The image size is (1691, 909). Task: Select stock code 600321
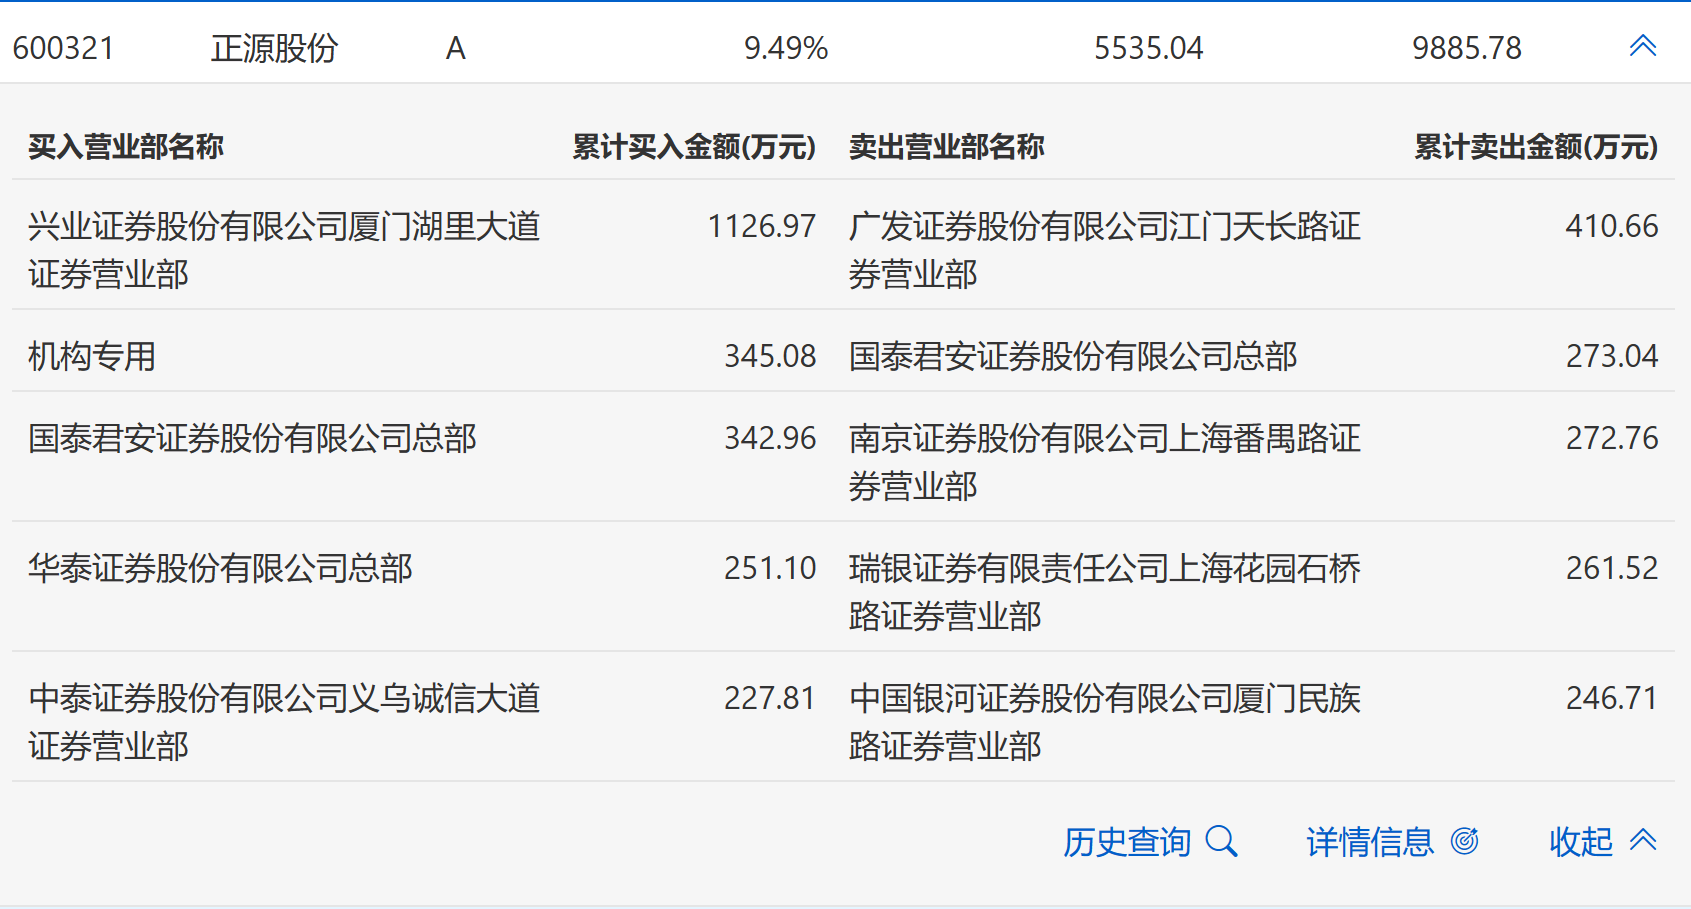(63, 48)
